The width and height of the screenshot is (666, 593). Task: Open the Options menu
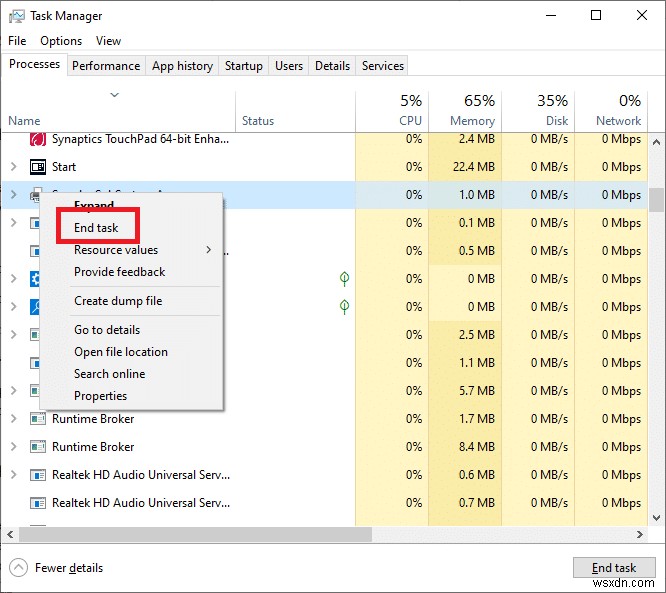(61, 41)
